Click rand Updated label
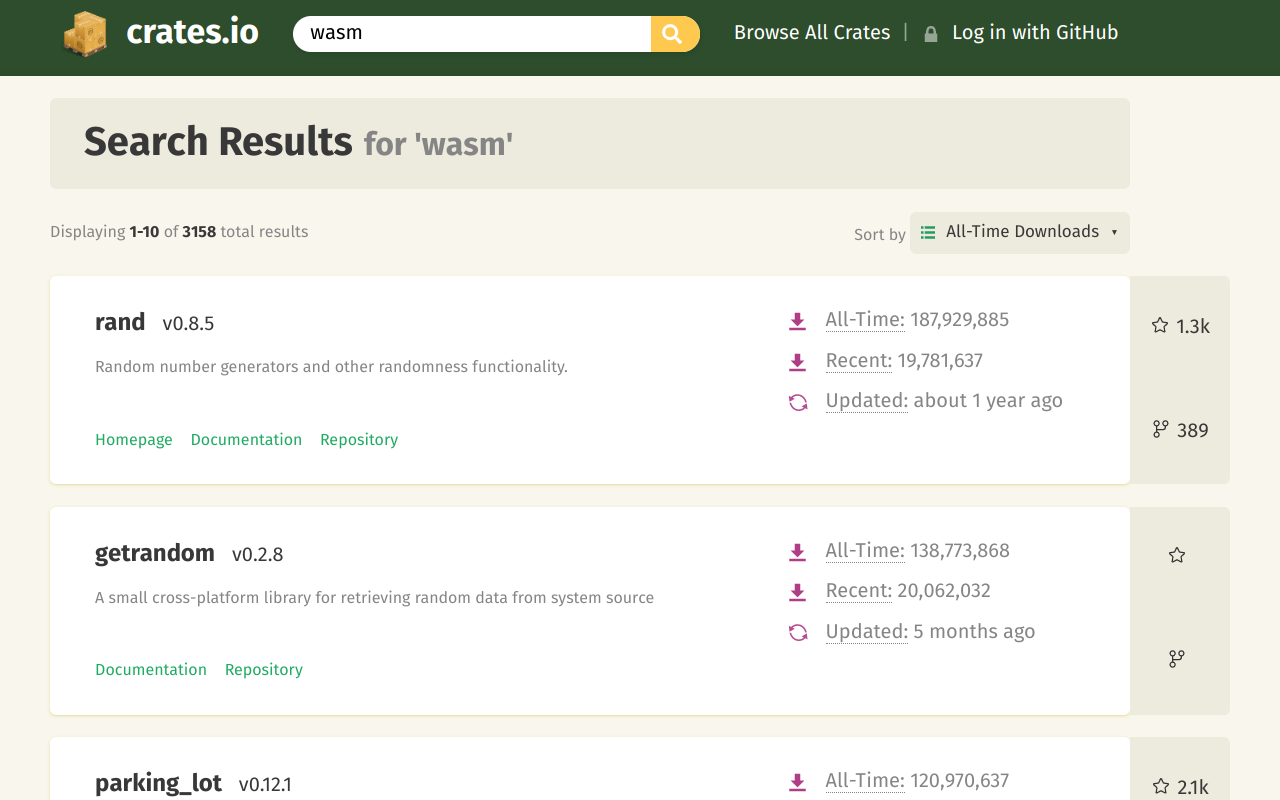The width and height of the screenshot is (1280, 800). point(867,401)
